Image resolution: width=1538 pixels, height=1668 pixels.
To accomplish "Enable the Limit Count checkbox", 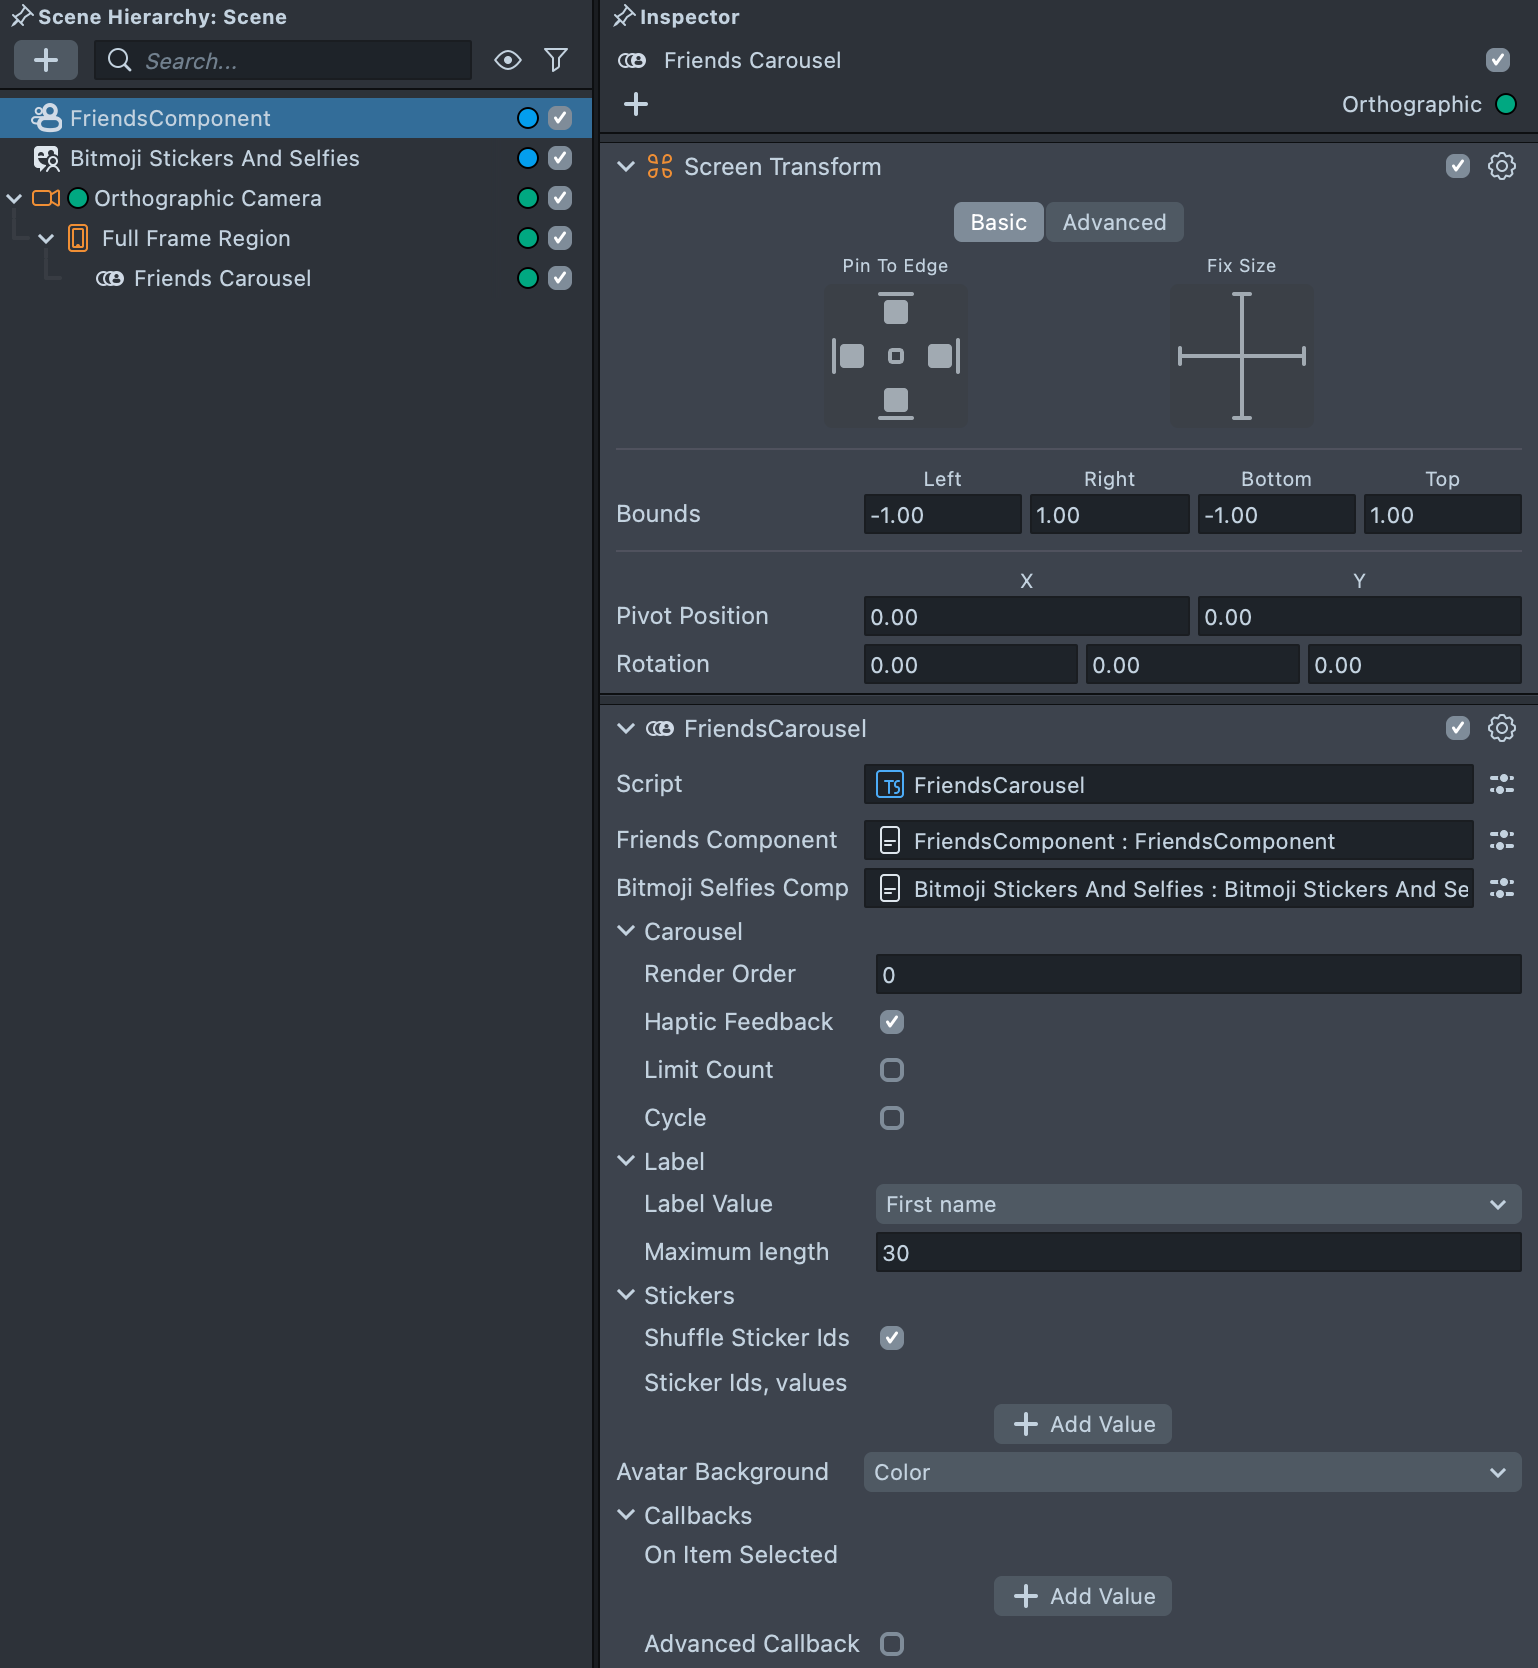I will (891, 1070).
